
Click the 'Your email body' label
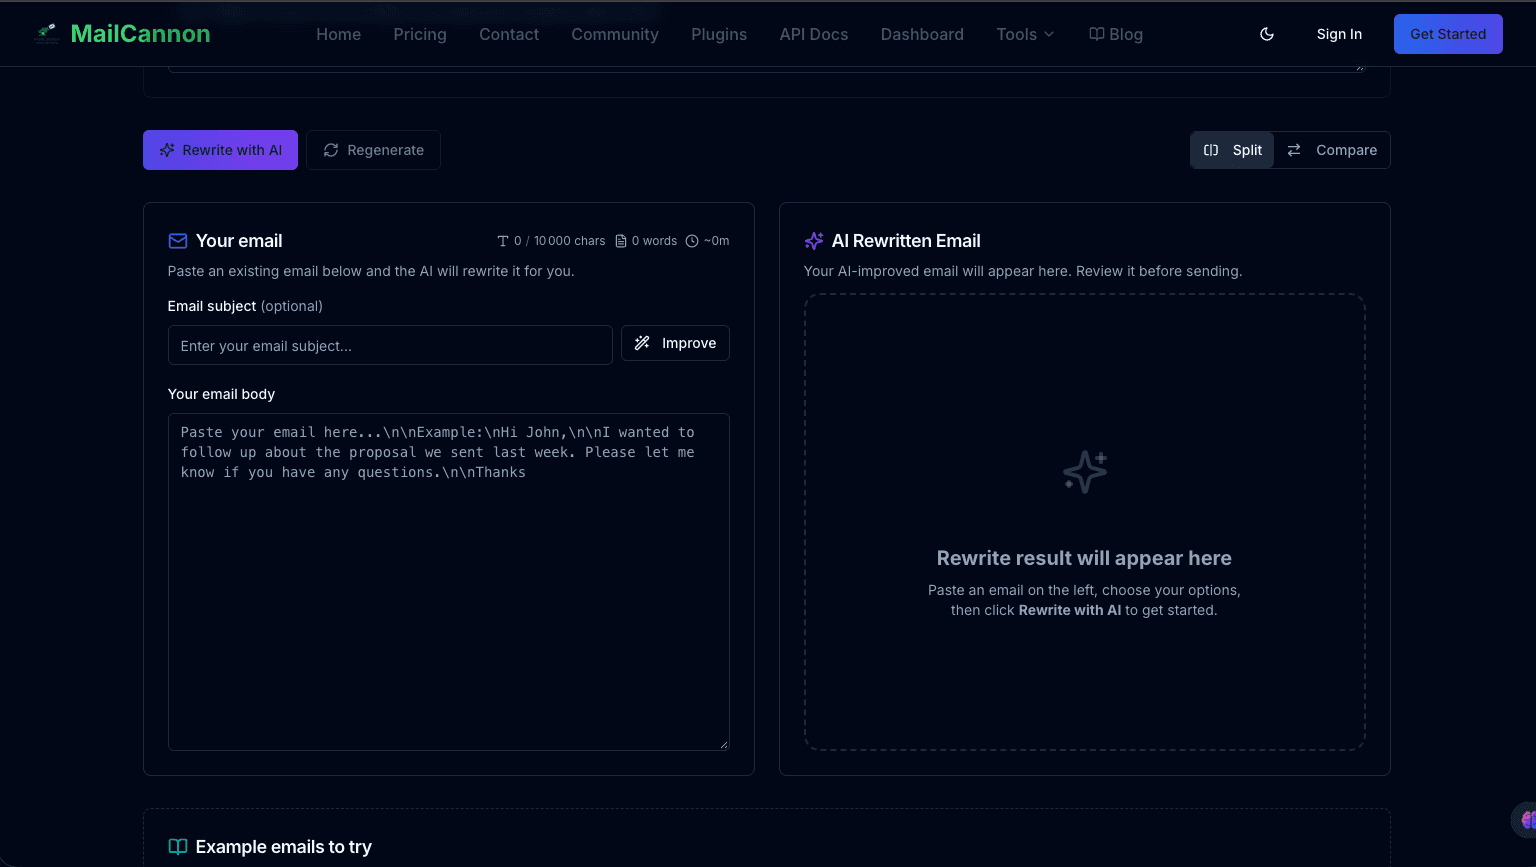click(x=221, y=394)
